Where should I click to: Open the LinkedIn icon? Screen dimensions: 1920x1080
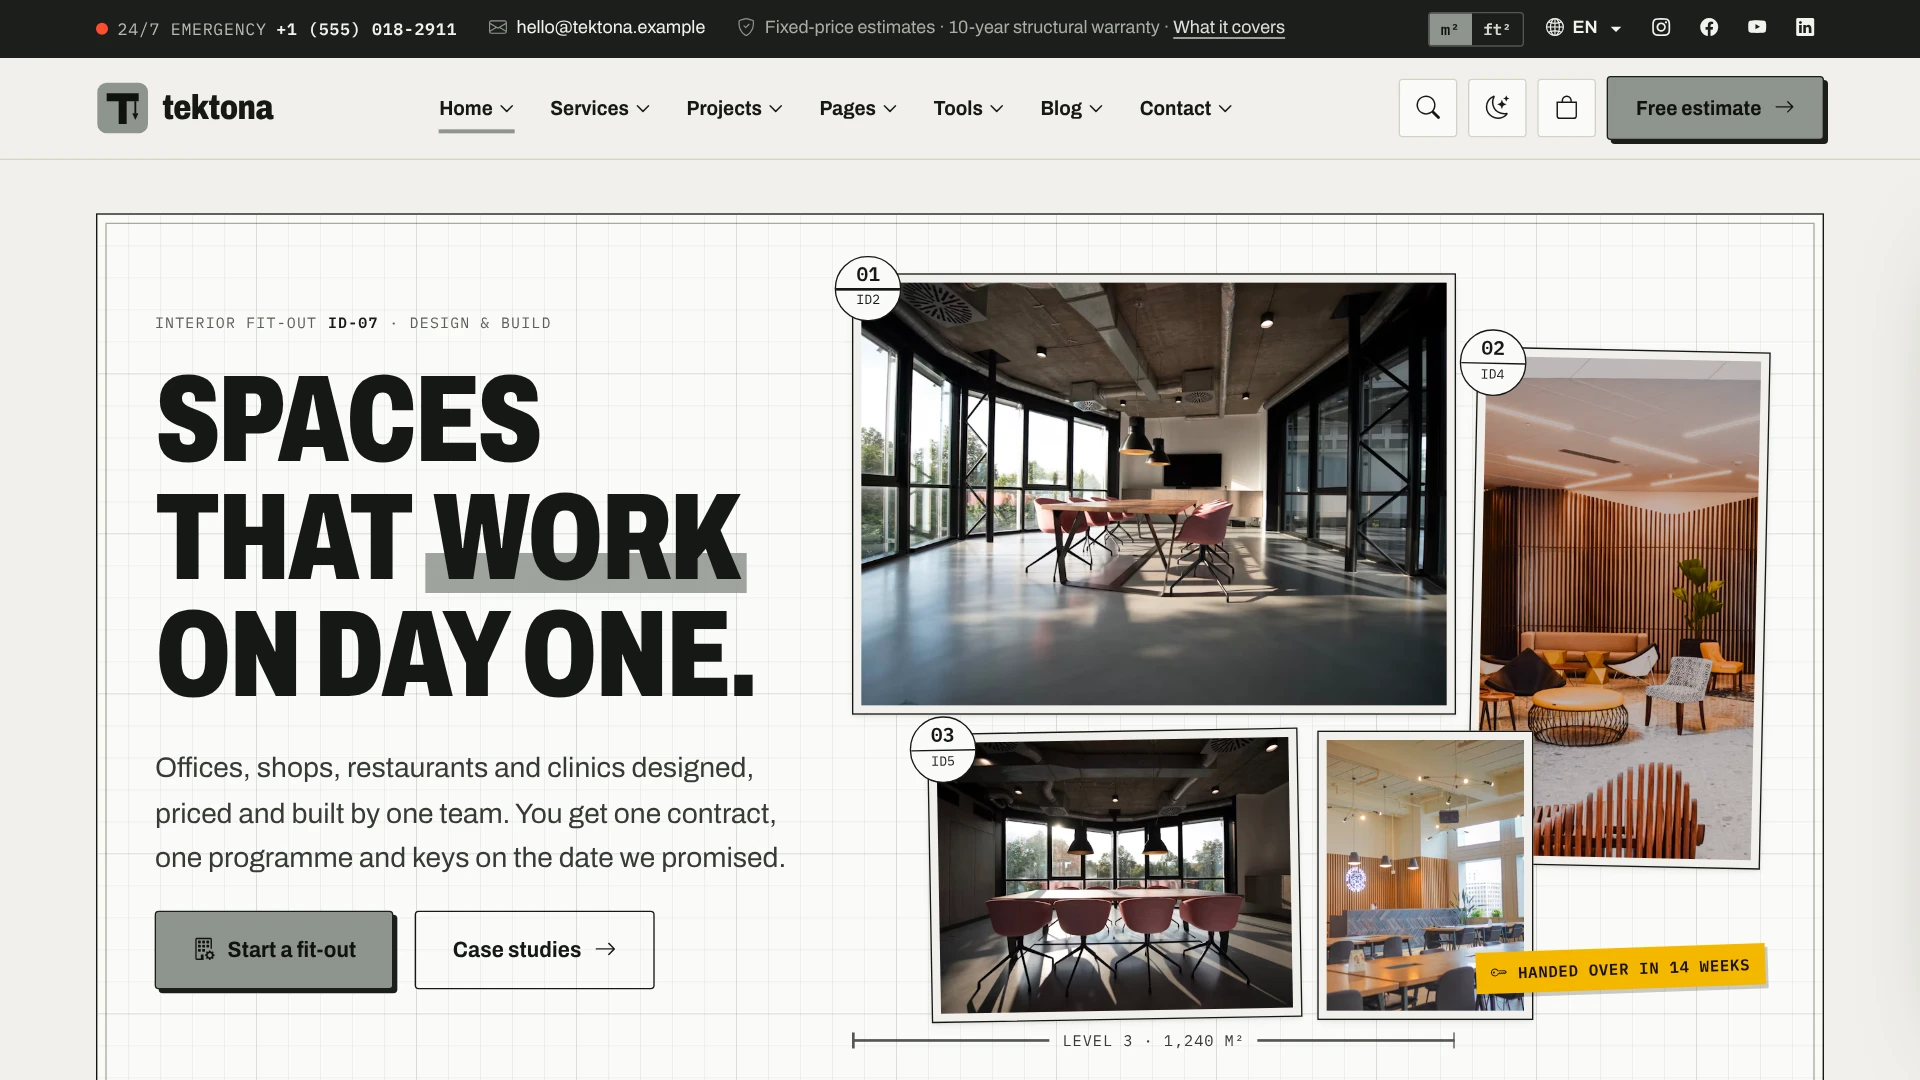[1805, 28]
